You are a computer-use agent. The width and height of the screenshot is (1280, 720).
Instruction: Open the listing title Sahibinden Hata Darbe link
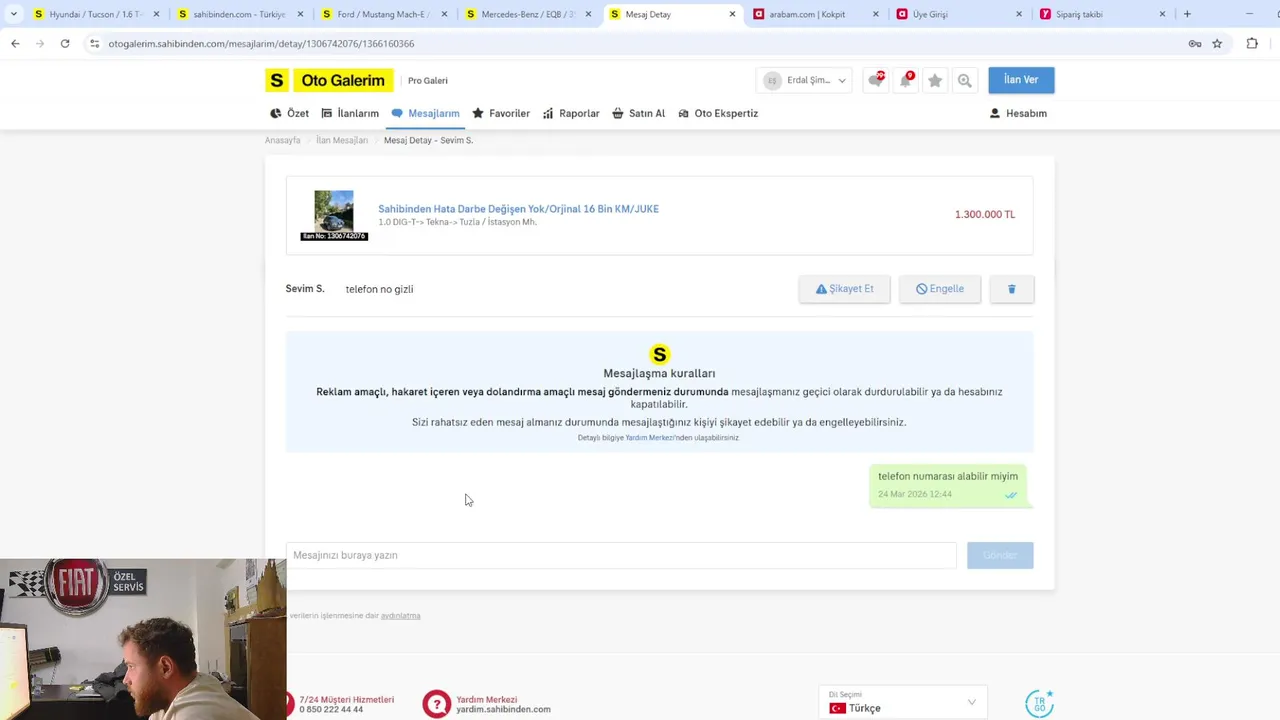coord(518,209)
